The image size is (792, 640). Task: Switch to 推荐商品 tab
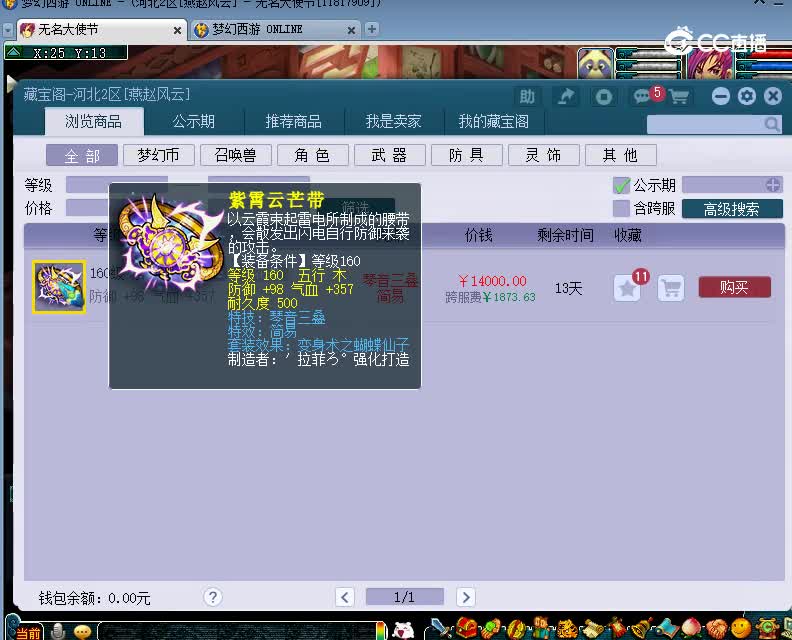[x=293, y=121]
